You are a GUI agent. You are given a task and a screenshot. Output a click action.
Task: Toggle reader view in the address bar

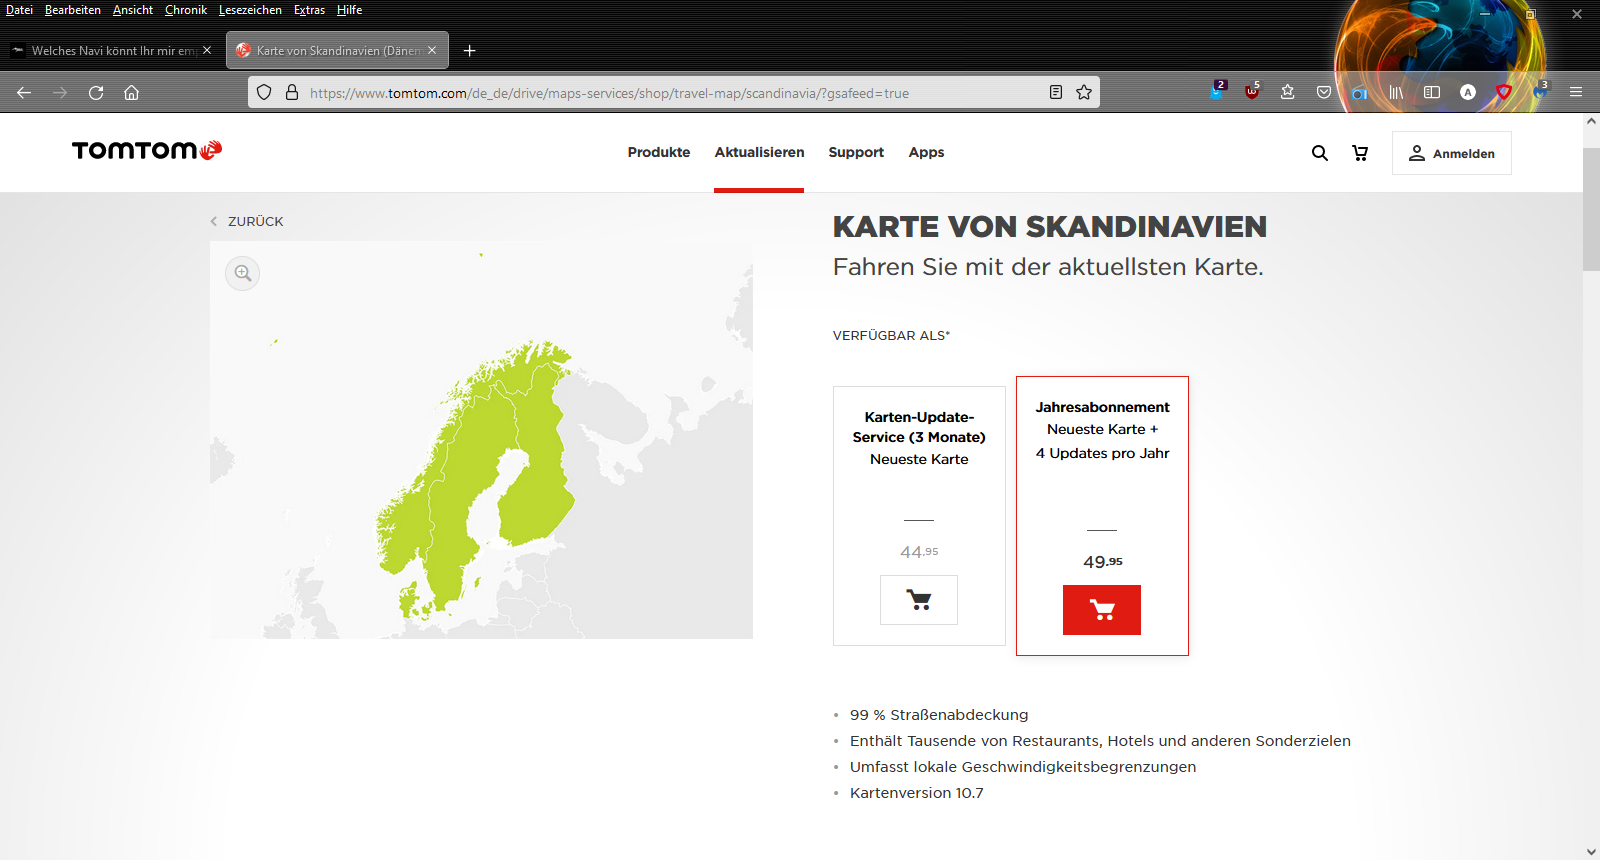click(1056, 93)
